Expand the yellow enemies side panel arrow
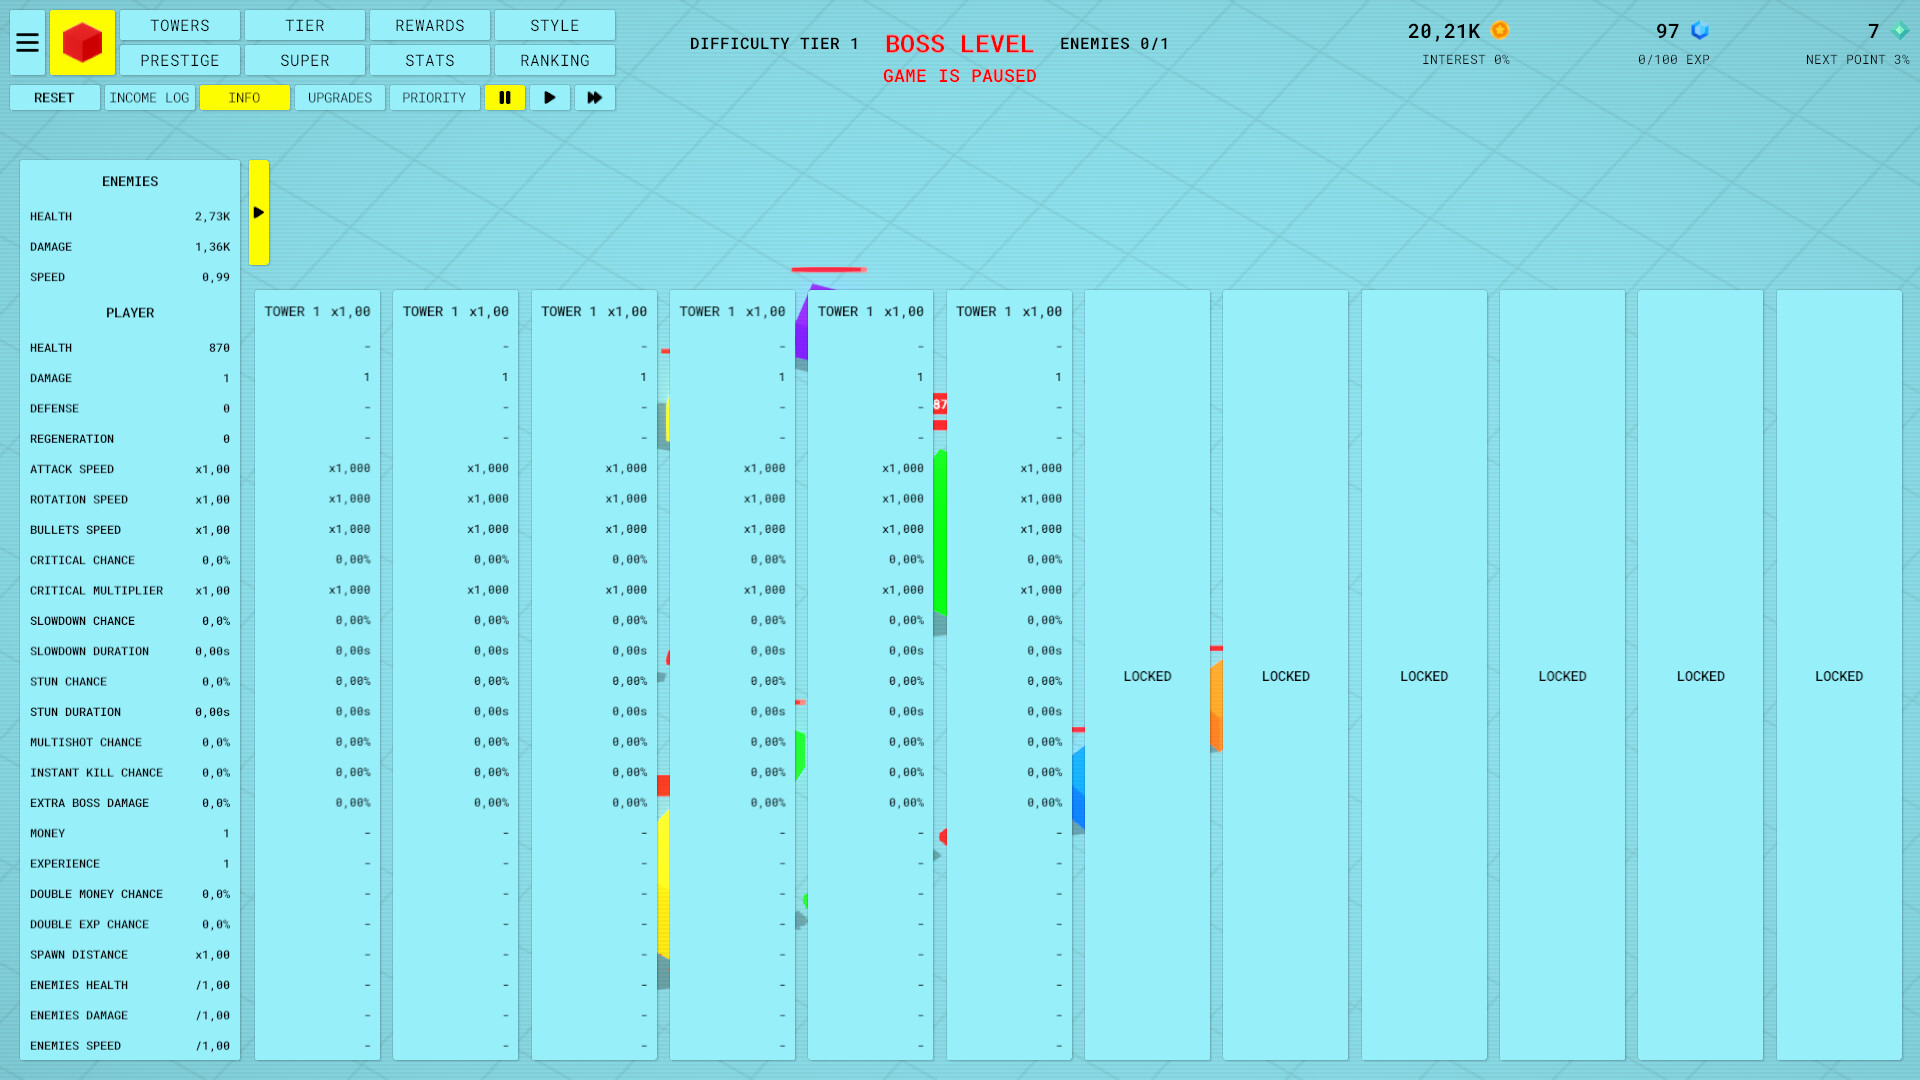The image size is (1920, 1080). pyautogui.click(x=259, y=213)
